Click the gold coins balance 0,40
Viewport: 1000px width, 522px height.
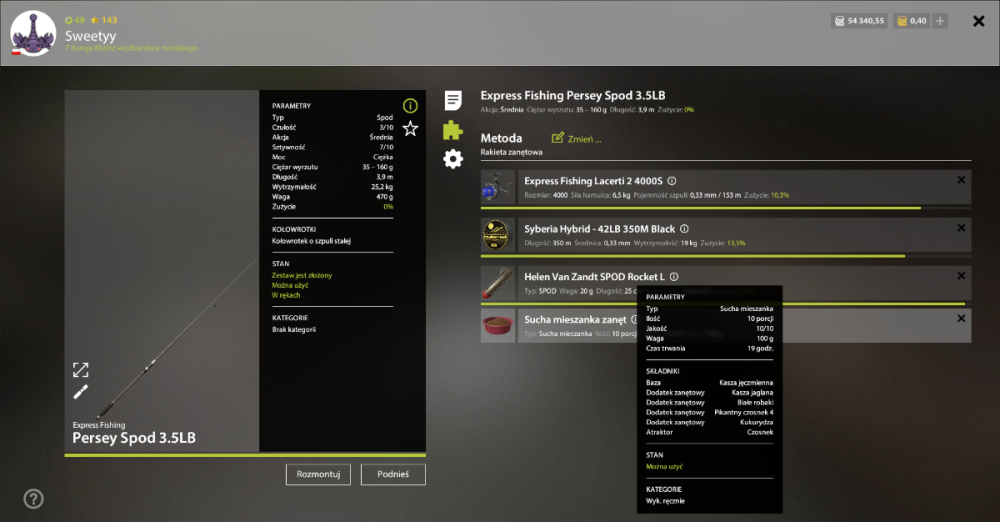(x=911, y=21)
